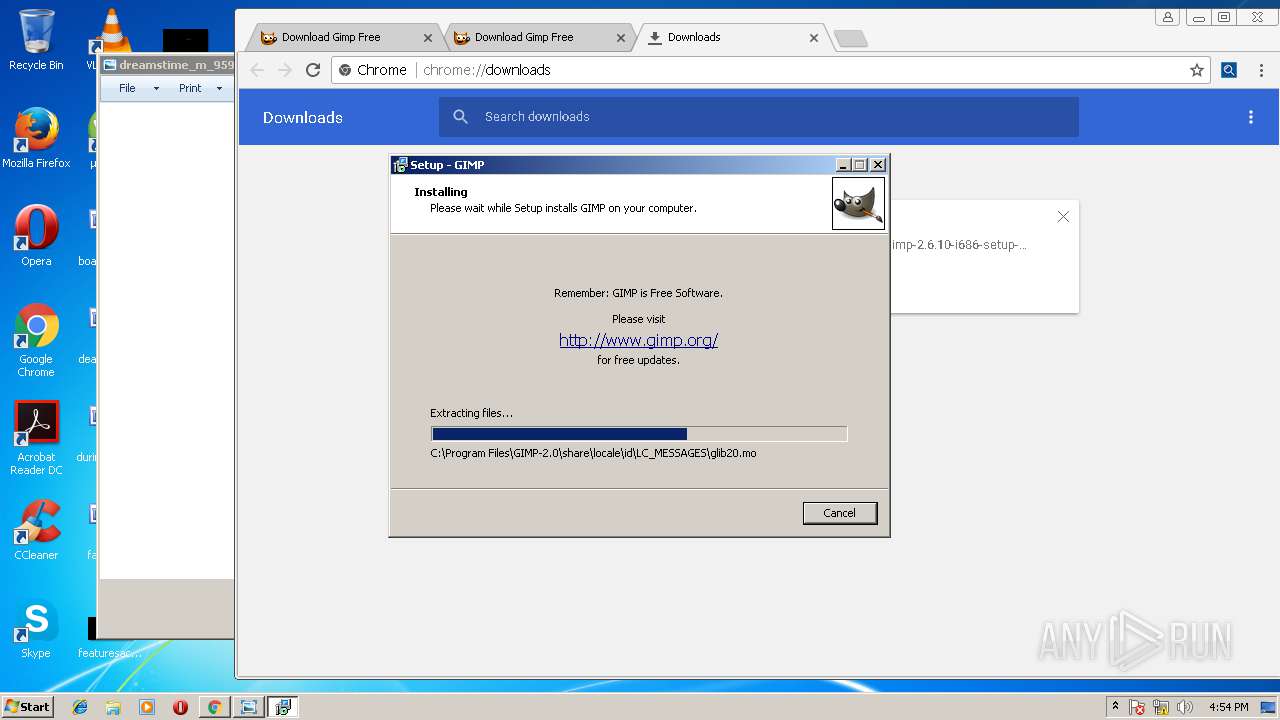Open Windows Explorer folder in taskbar
Viewport: 1280px width, 720px height.
(x=113, y=707)
